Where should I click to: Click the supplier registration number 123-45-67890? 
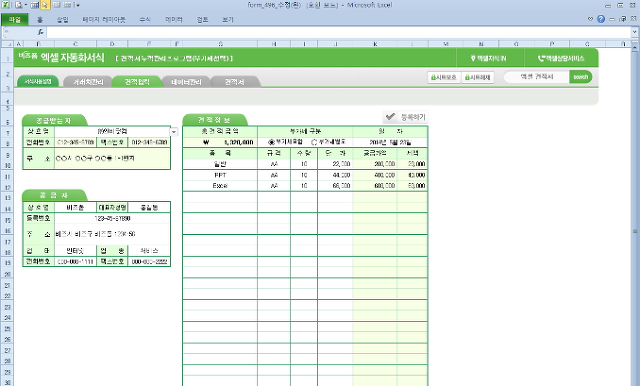pos(112,218)
